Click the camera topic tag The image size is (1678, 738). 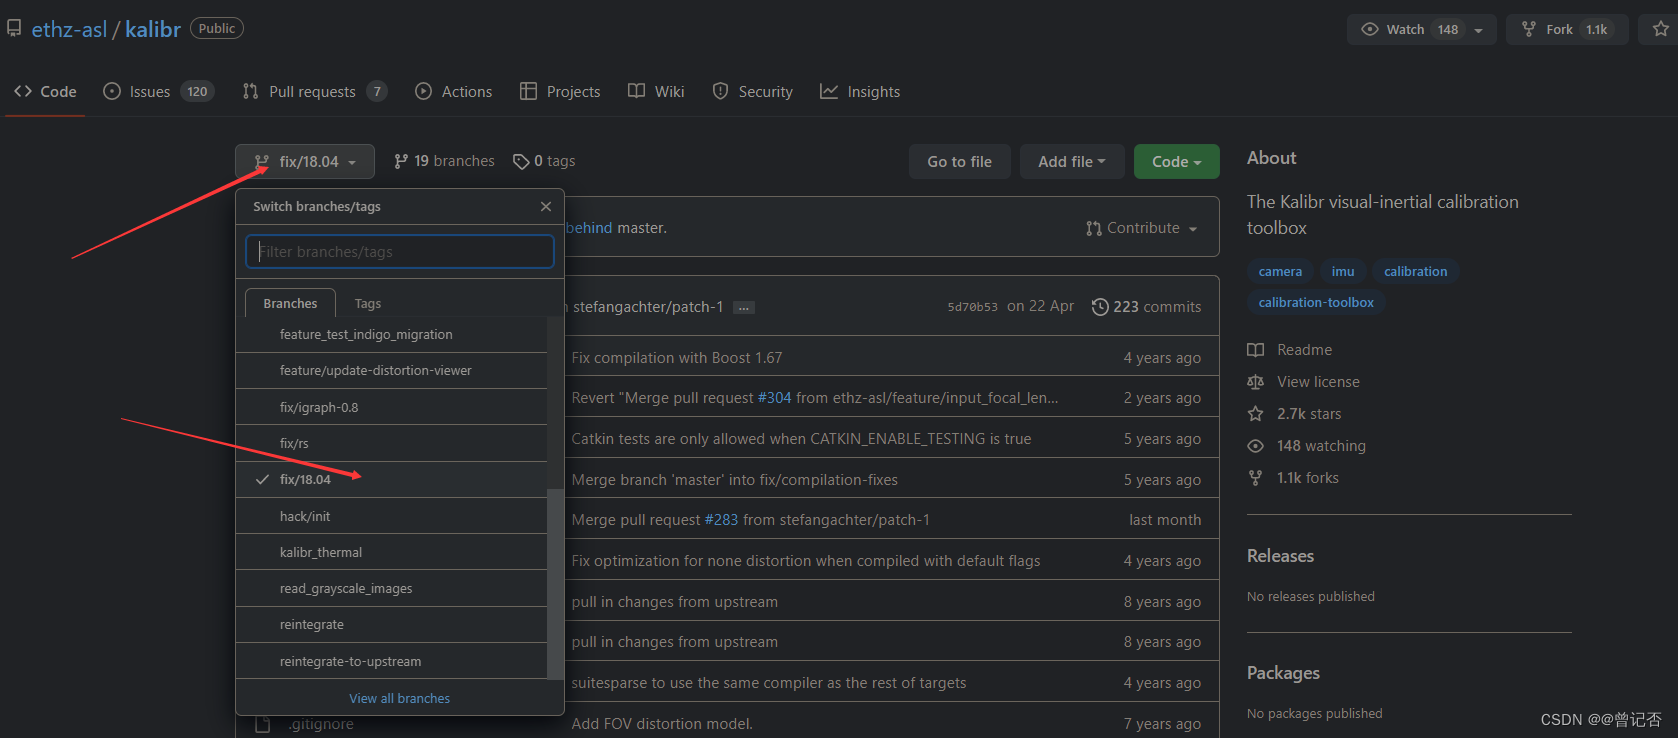point(1280,271)
